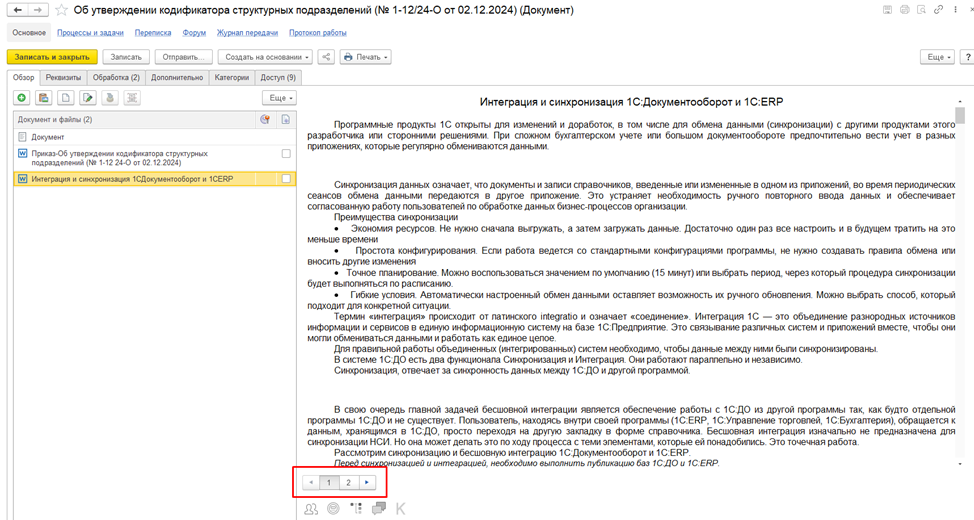
Task: Open the three-dots menu at top right
Action: pyautogui.click(x=955, y=10)
